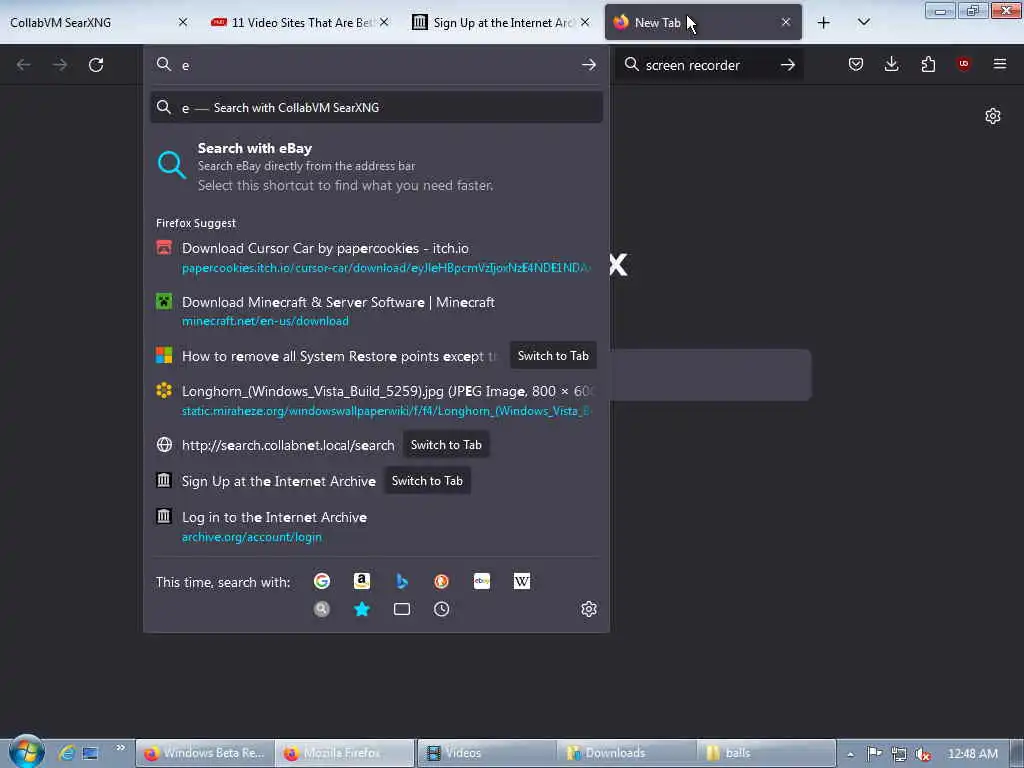The image size is (1024, 768).
Task: Open the Videos taskbar window
Action: point(486,753)
